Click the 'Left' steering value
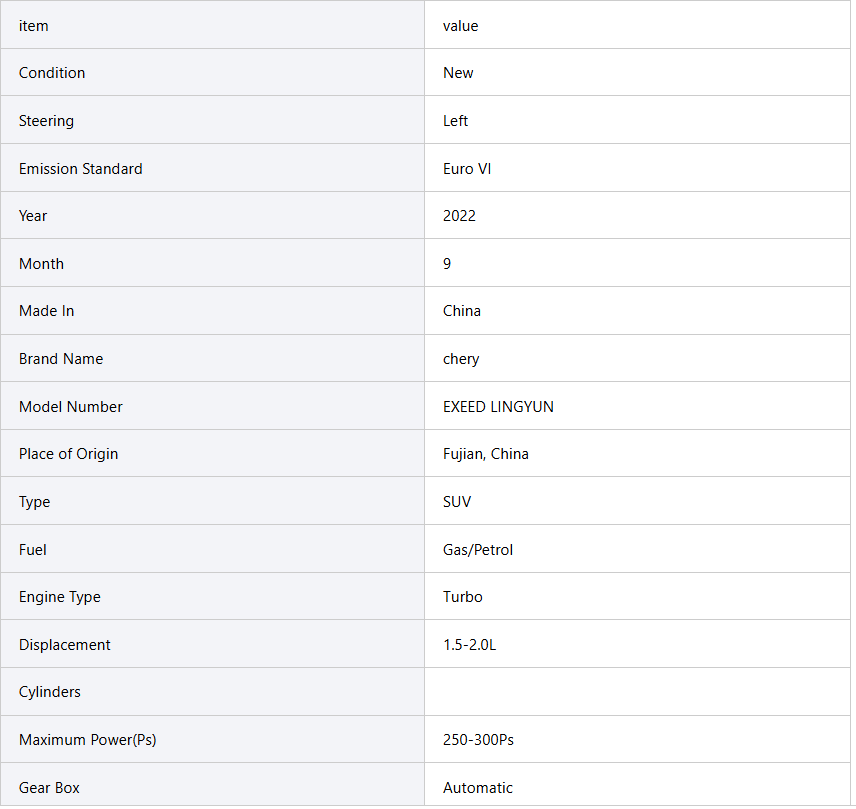This screenshot has width=856, height=809. 455,121
